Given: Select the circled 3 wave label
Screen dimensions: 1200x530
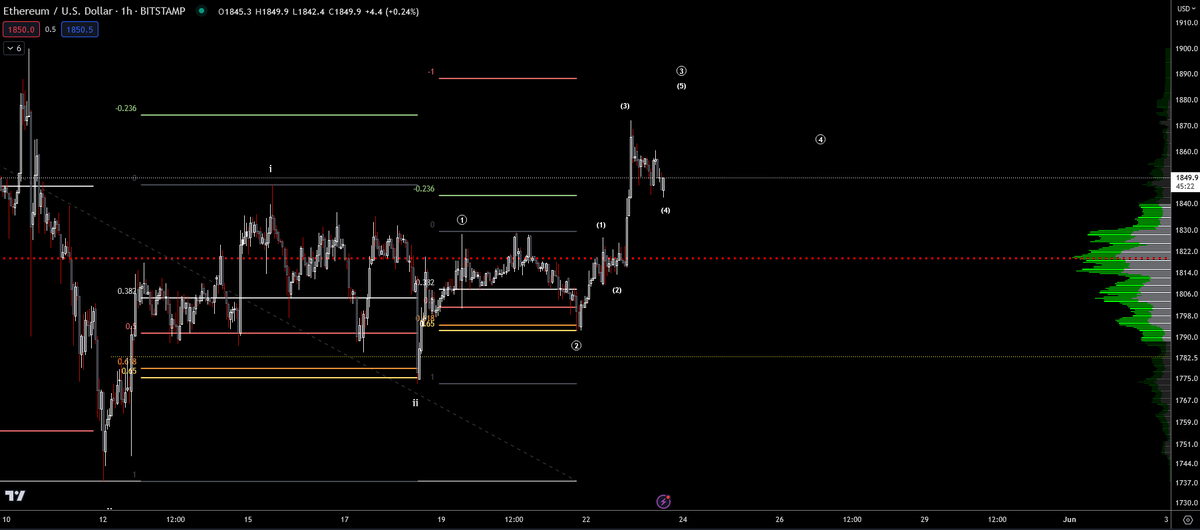Looking at the screenshot, I should [x=681, y=71].
